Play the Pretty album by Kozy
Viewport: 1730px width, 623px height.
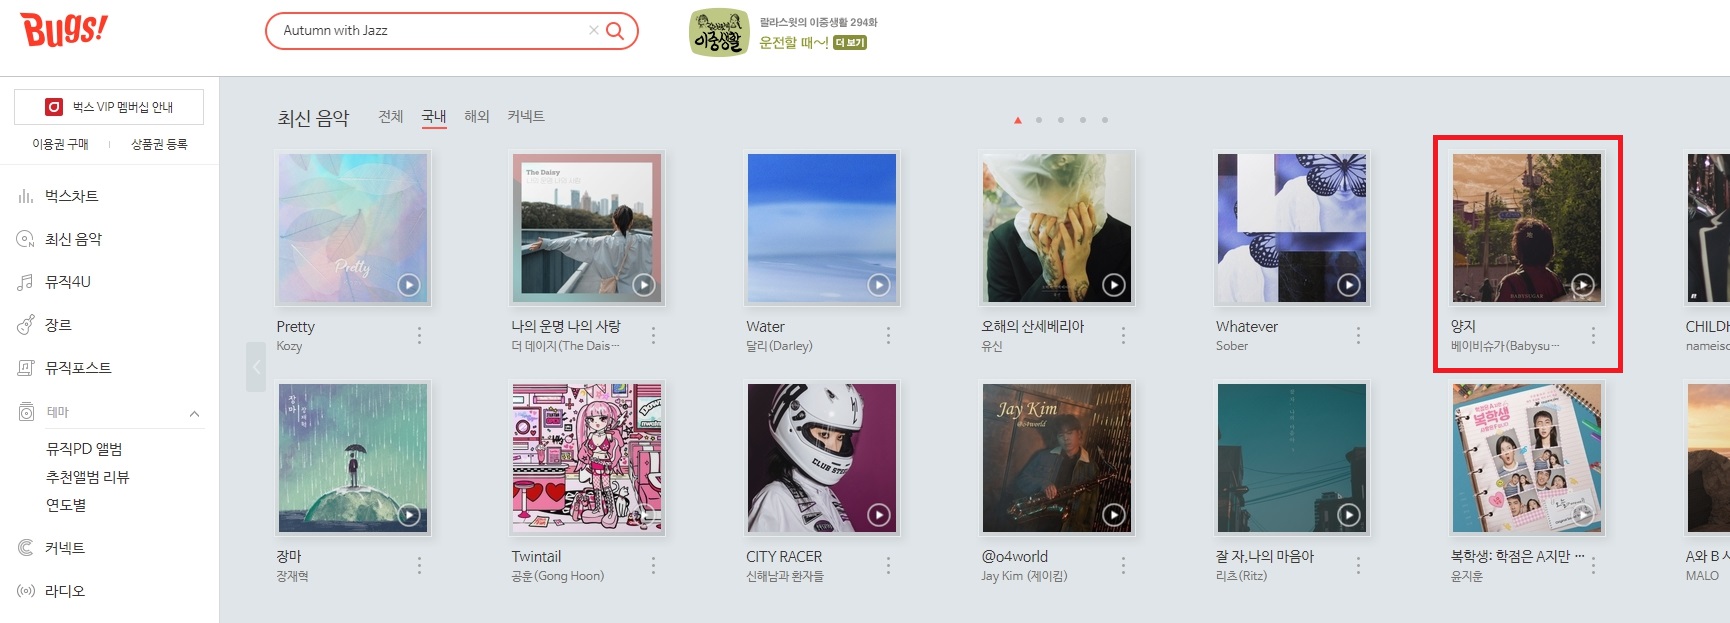409,285
